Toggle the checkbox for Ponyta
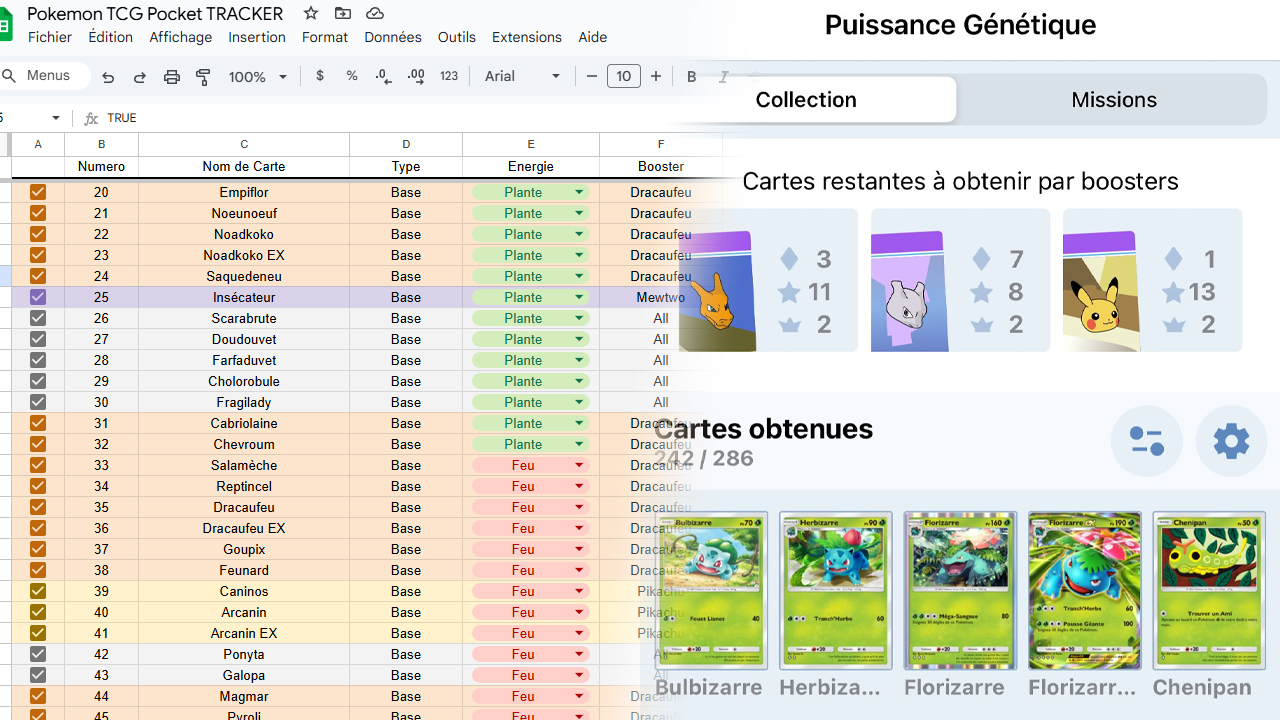This screenshot has width=1280, height=720. 38,654
